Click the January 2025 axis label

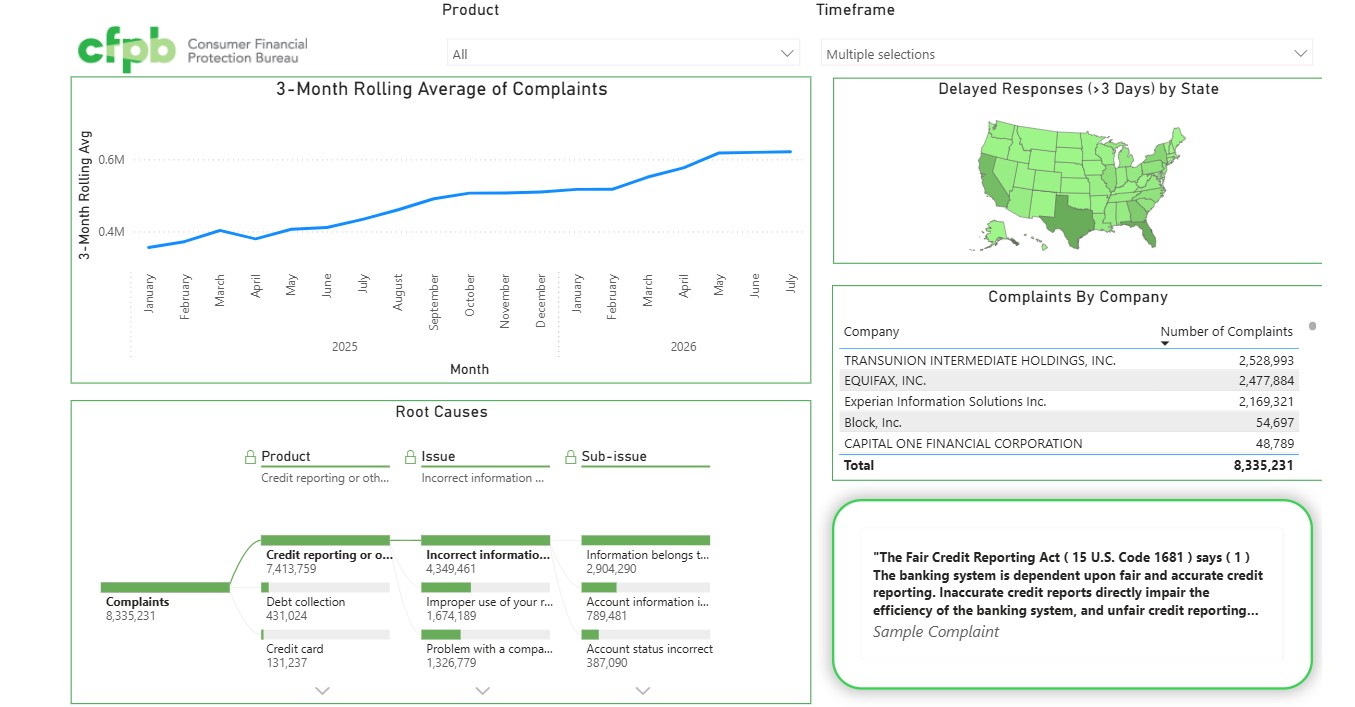[x=150, y=293]
